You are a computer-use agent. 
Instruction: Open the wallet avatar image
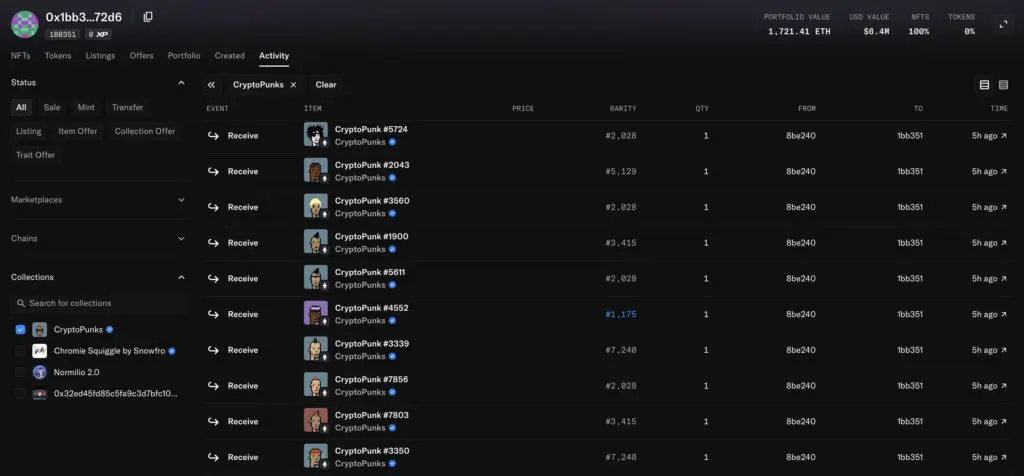click(25, 24)
